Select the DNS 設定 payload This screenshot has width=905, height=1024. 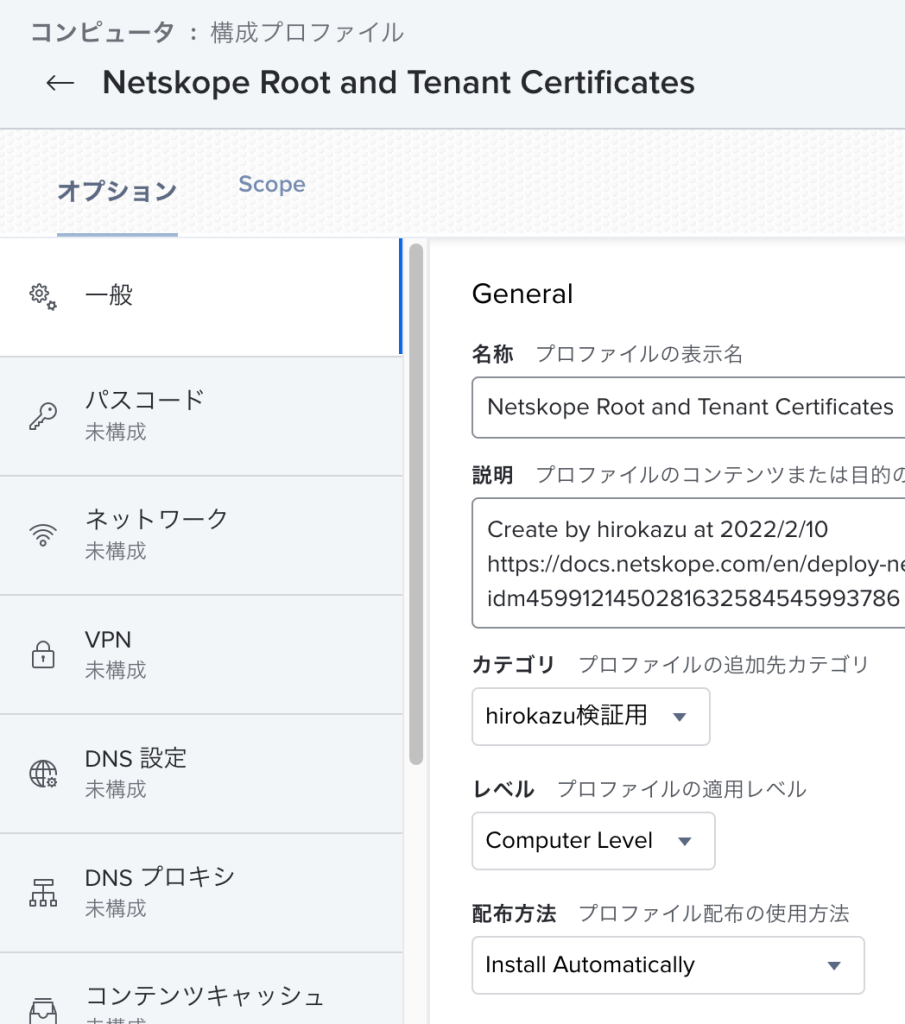[200, 774]
